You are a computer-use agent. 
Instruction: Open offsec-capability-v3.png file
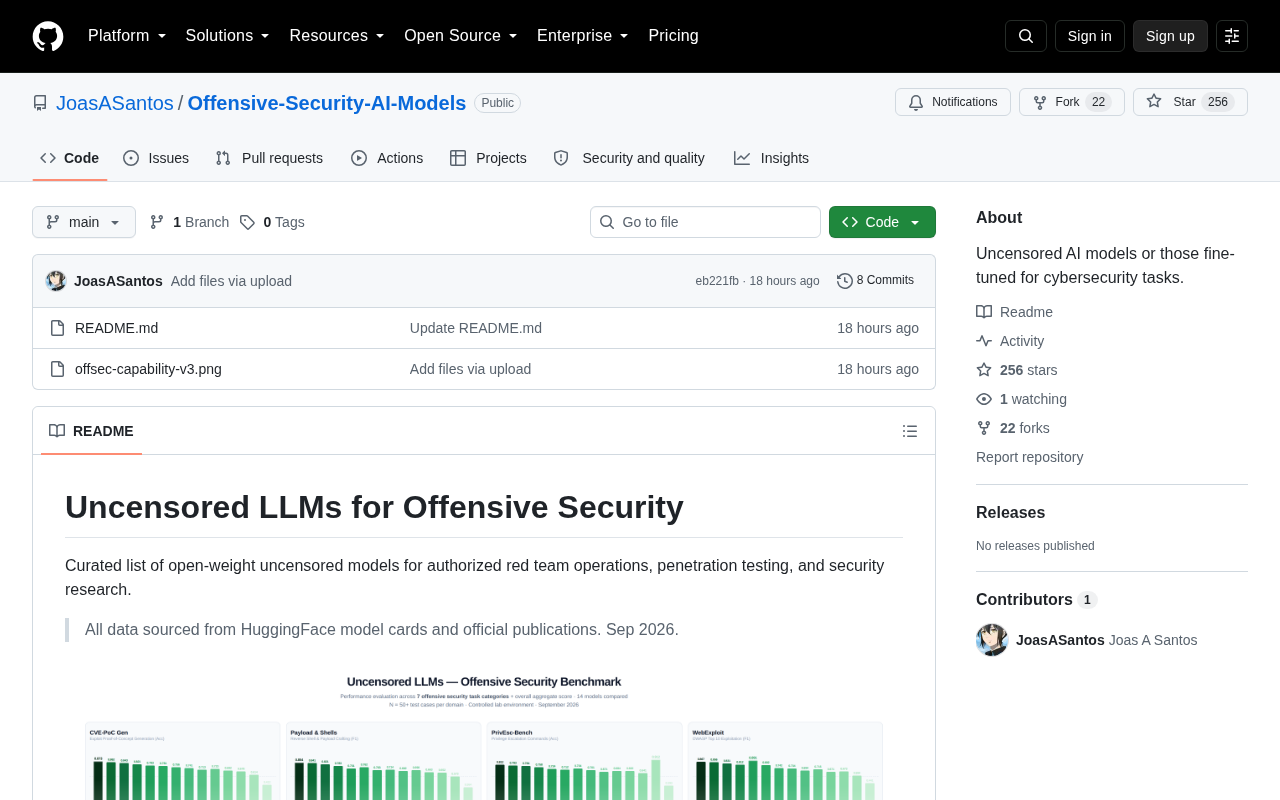click(x=148, y=369)
